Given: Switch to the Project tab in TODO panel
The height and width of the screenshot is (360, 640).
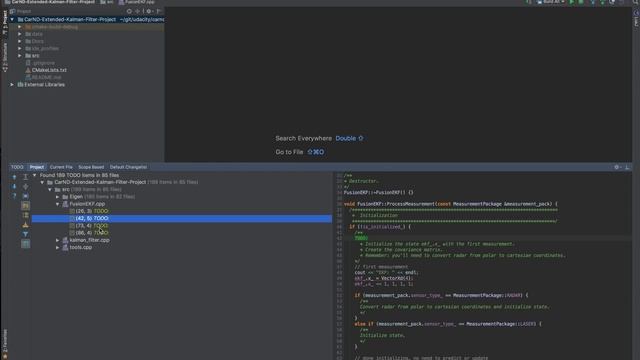Looking at the screenshot, I should [x=37, y=167].
